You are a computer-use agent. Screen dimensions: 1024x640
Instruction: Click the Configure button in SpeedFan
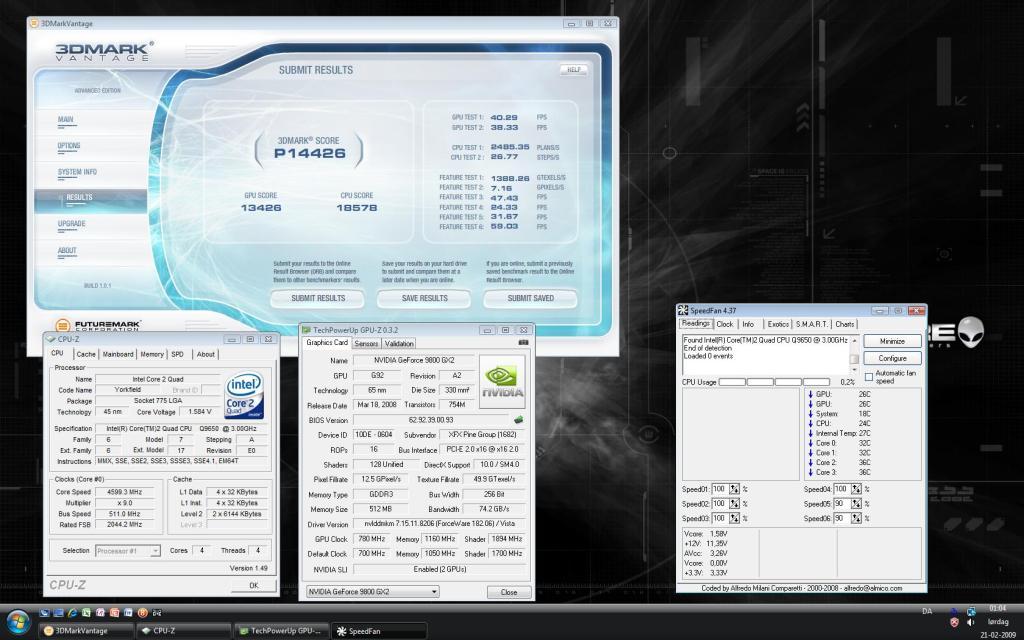pos(892,358)
